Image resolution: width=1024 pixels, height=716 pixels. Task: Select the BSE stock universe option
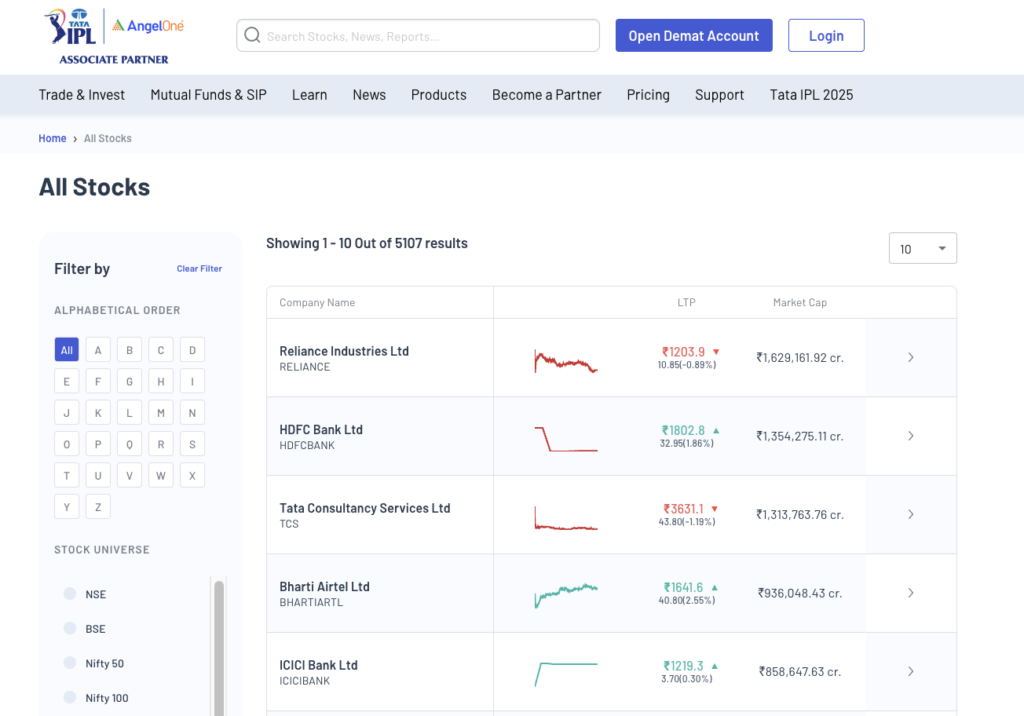[70, 628]
